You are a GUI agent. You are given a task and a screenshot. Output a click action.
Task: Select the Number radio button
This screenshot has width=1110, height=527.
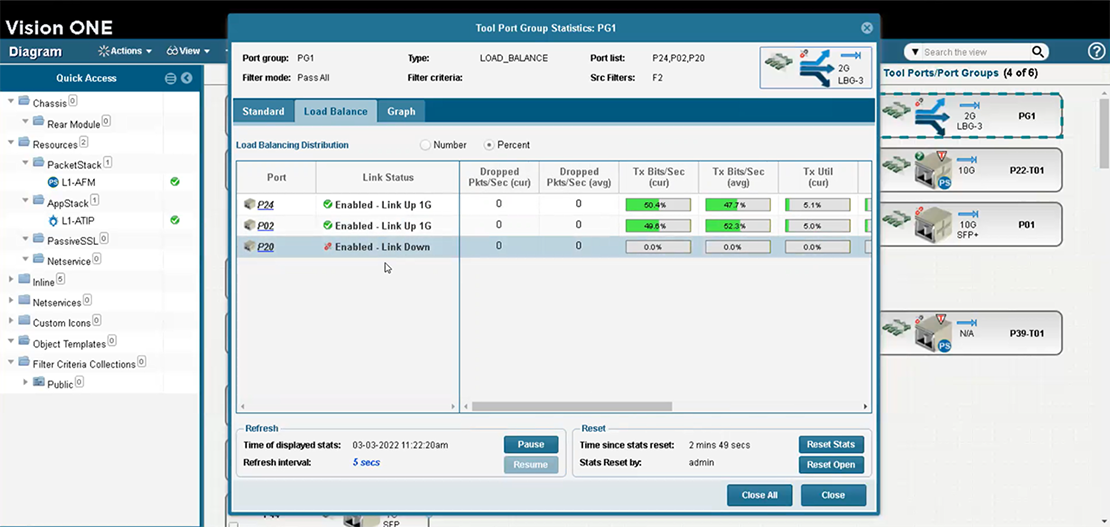coord(425,145)
